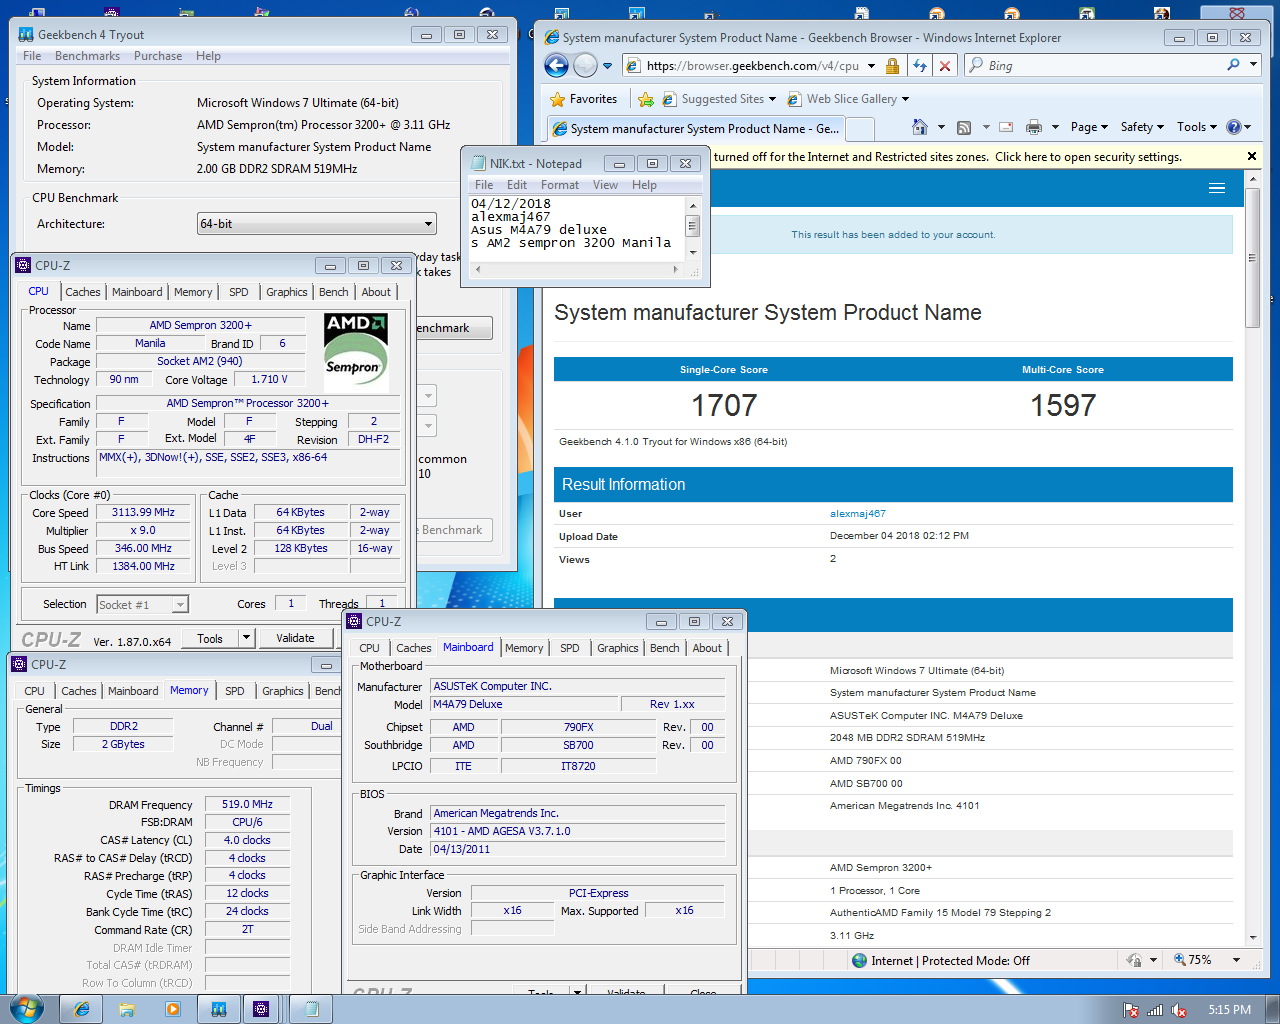The width and height of the screenshot is (1280, 1024).
Task: Expand the Web Slice Gallery dropdown
Action: tap(905, 99)
